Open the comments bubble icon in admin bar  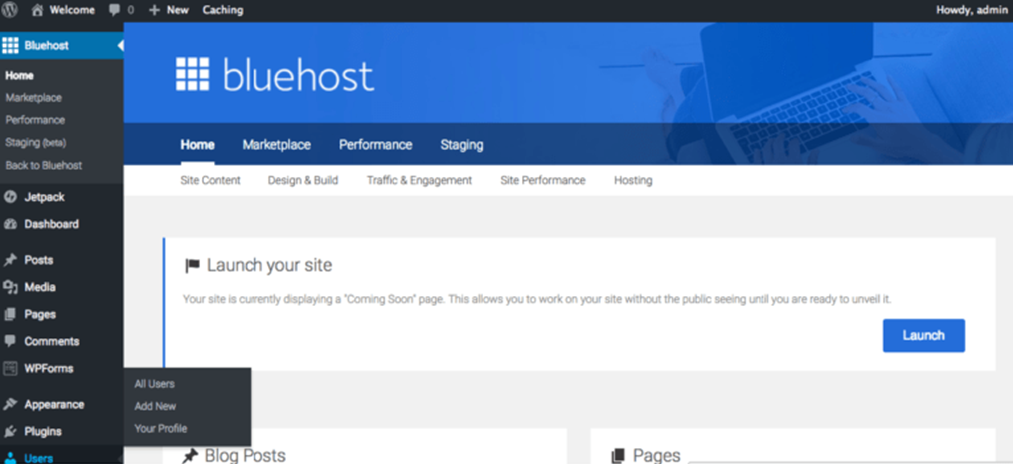coord(114,10)
